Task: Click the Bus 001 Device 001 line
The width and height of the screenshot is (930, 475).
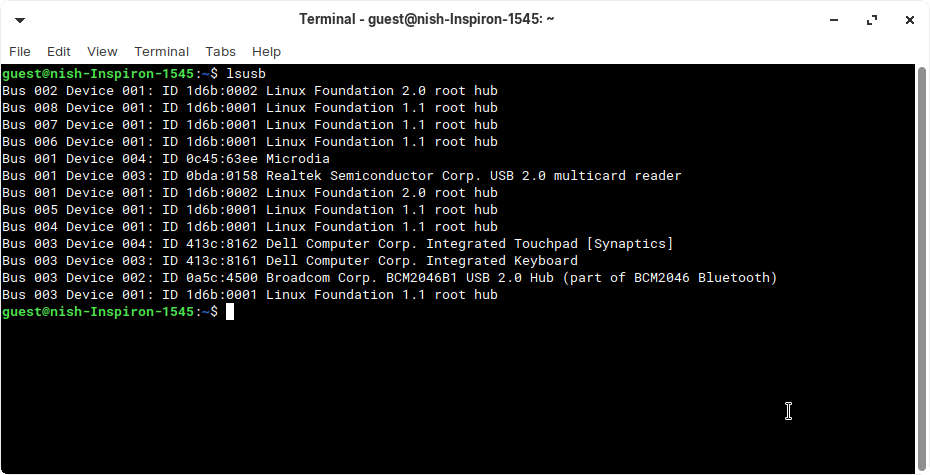Action: (x=250, y=193)
